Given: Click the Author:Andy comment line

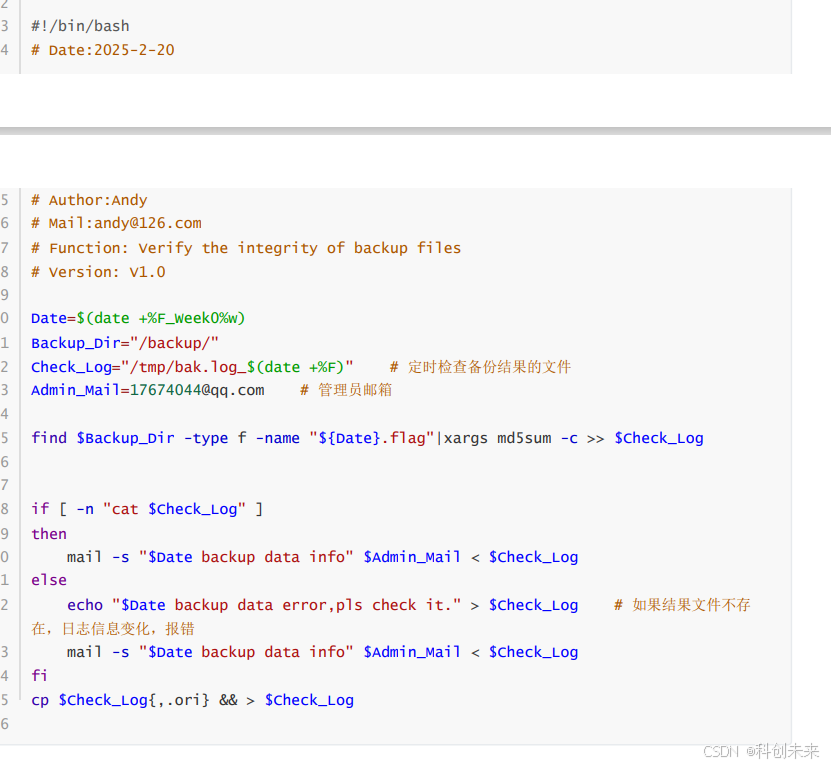Looking at the screenshot, I should click(89, 200).
